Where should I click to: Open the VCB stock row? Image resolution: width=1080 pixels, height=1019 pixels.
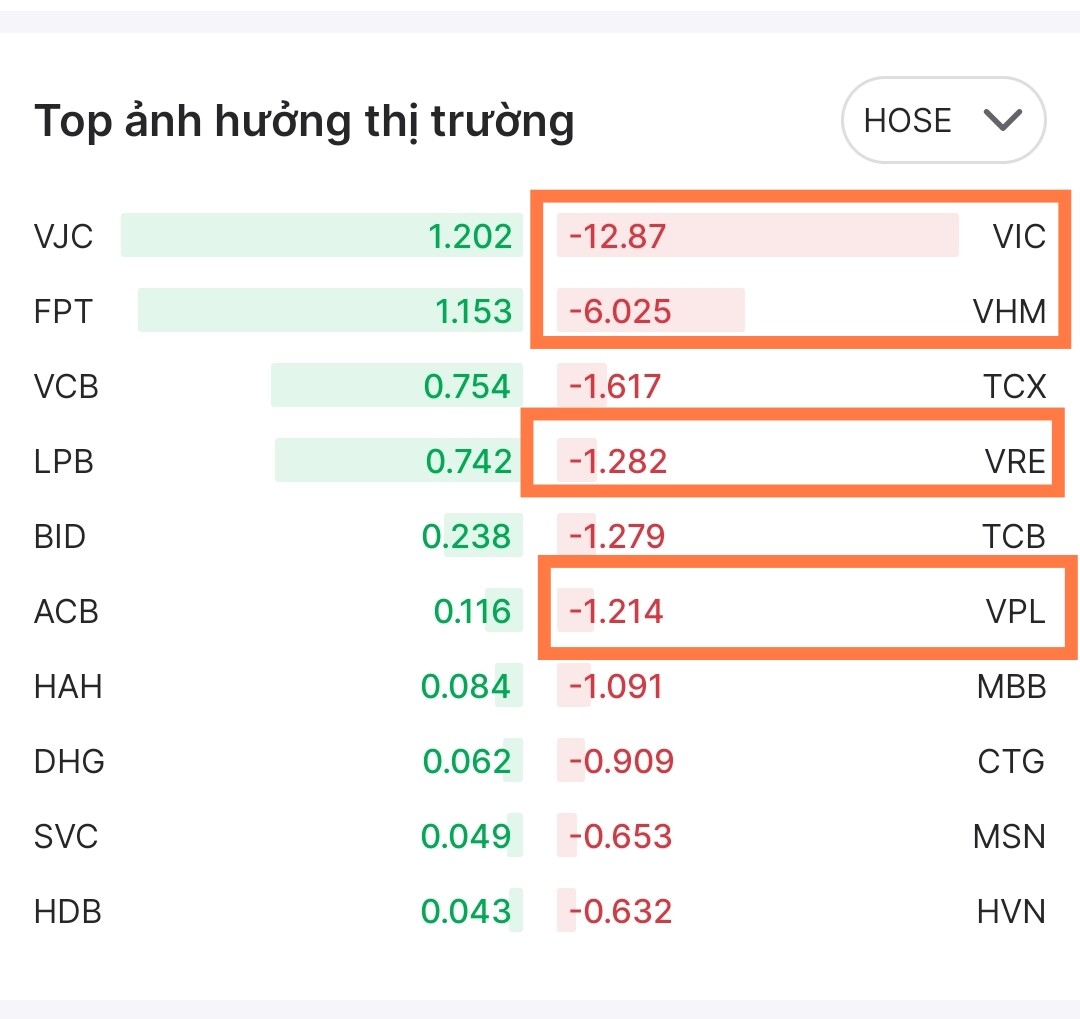coord(66,386)
